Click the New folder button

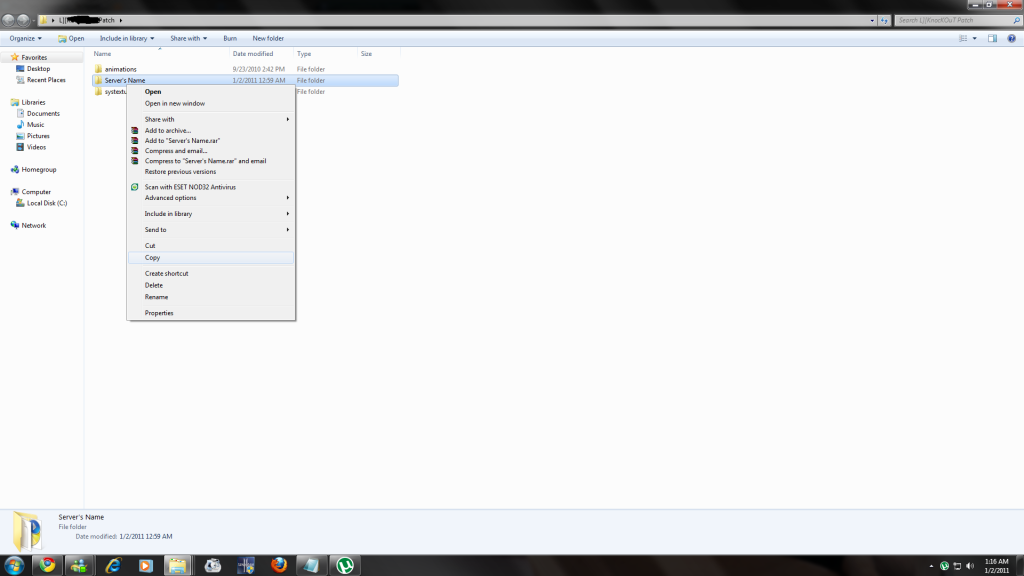268,38
